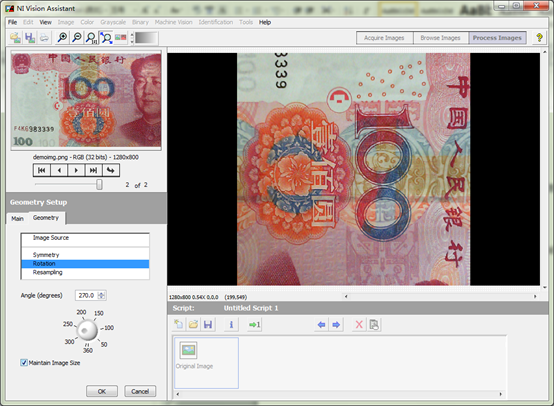Open the Identification menu

pyautogui.click(x=216, y=22)
